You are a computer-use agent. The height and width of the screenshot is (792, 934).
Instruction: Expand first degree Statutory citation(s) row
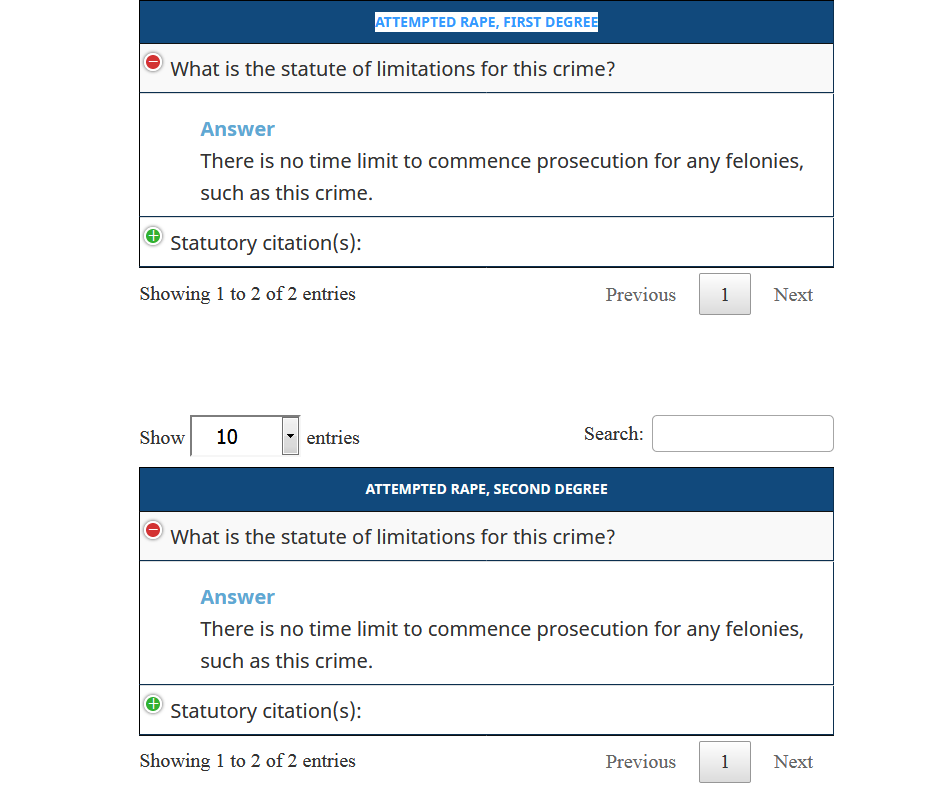click(153, 236)
